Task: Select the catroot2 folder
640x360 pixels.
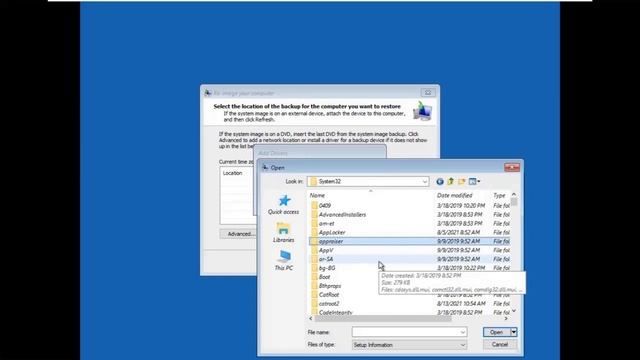Action: [329, 304]
